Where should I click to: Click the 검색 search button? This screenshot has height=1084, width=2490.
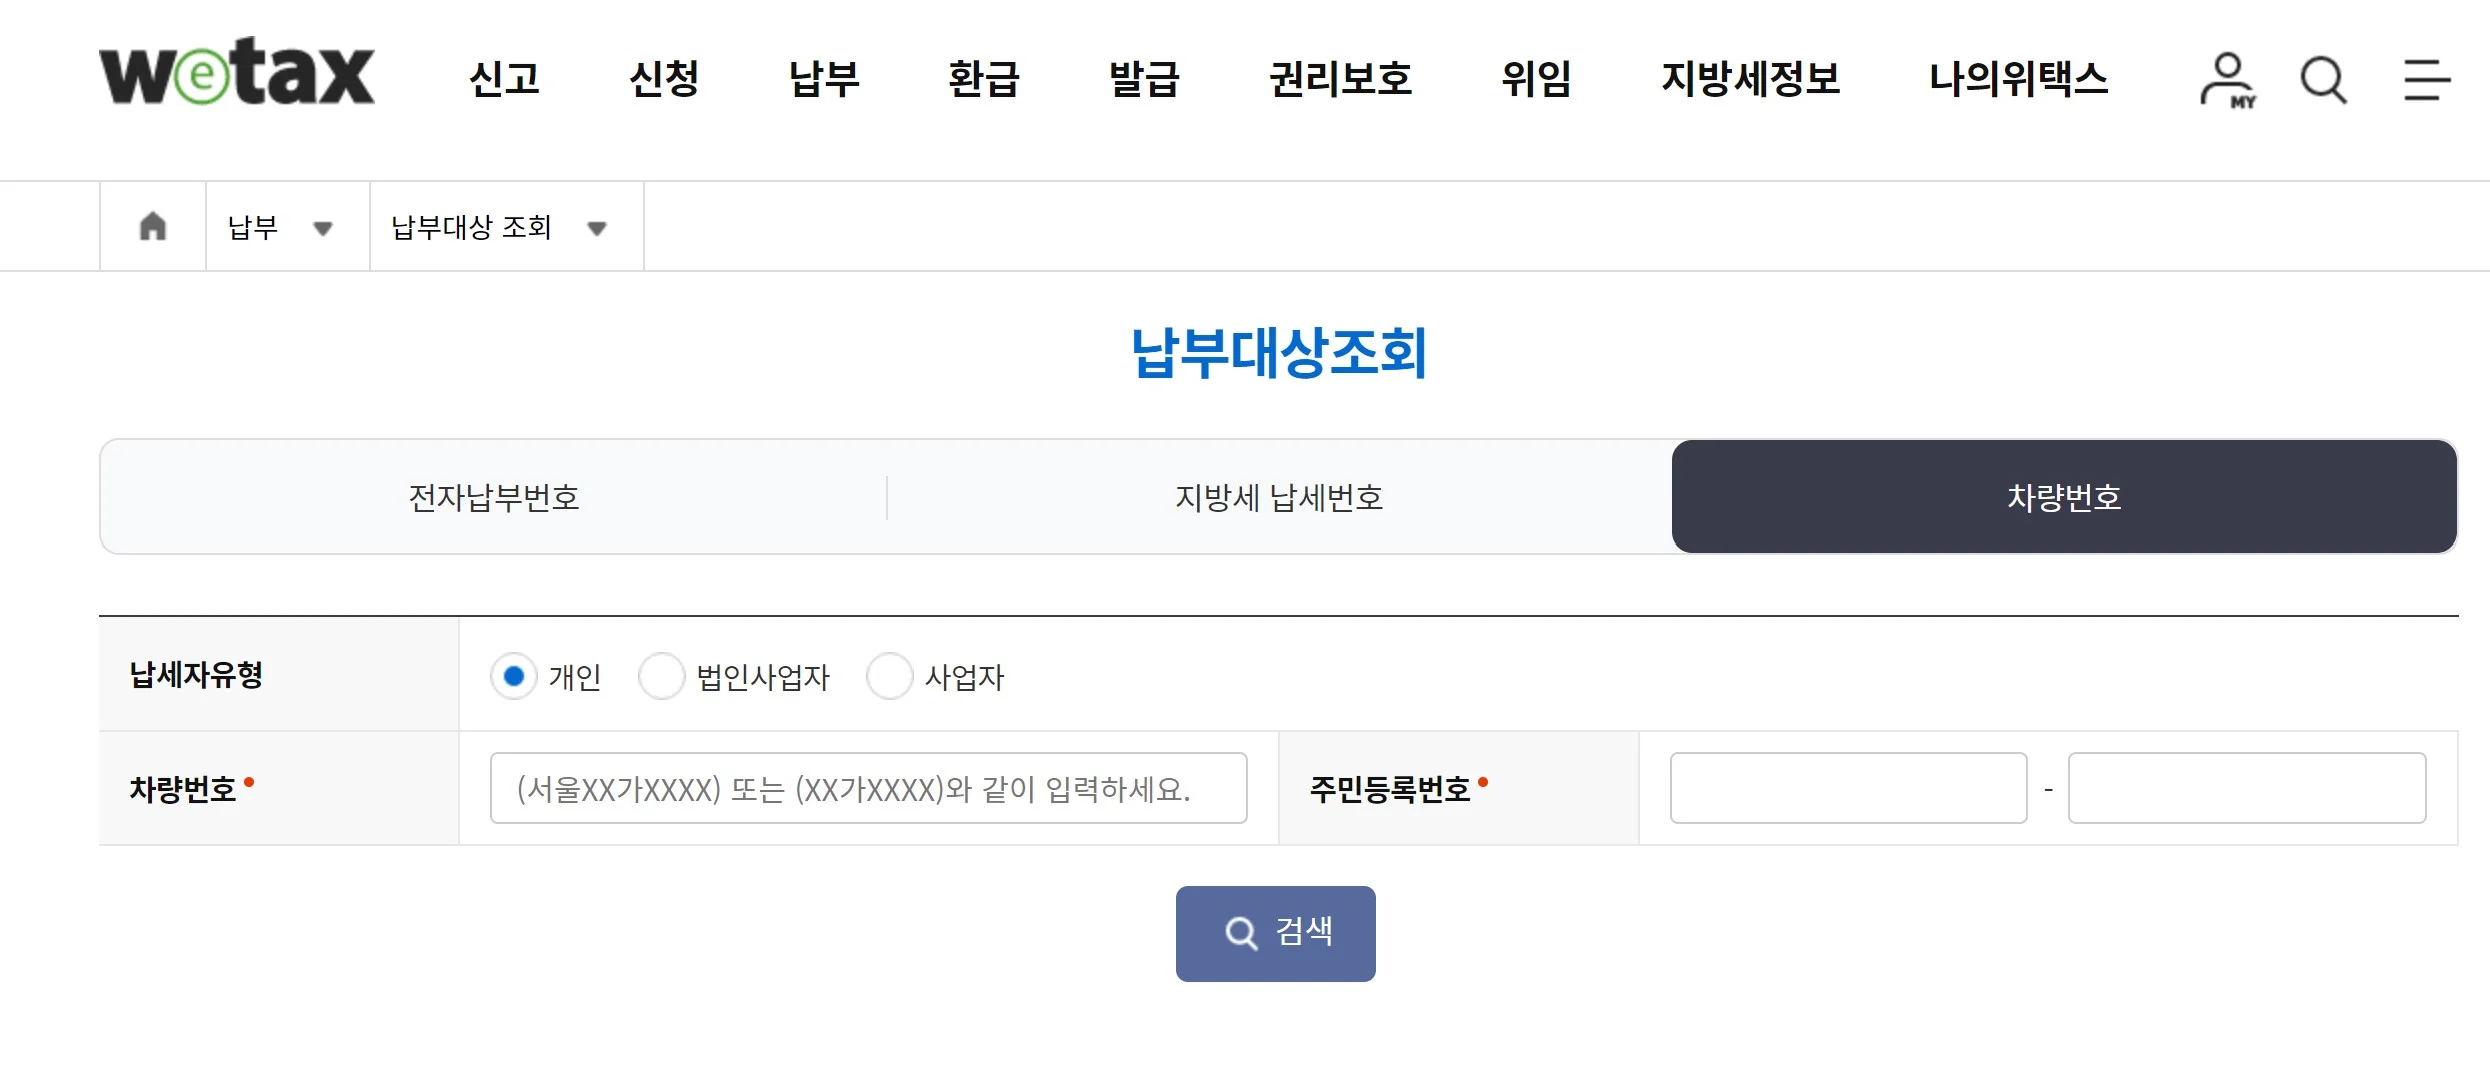pyautogui.click(x=1275, y=933)
